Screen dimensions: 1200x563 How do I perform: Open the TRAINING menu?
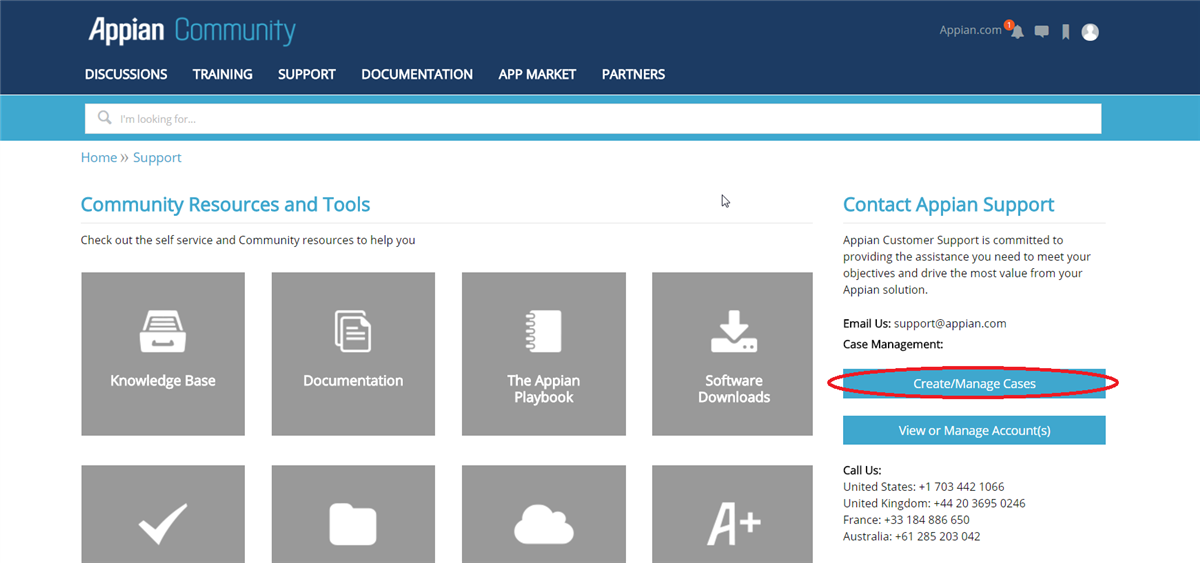[222, 74]
